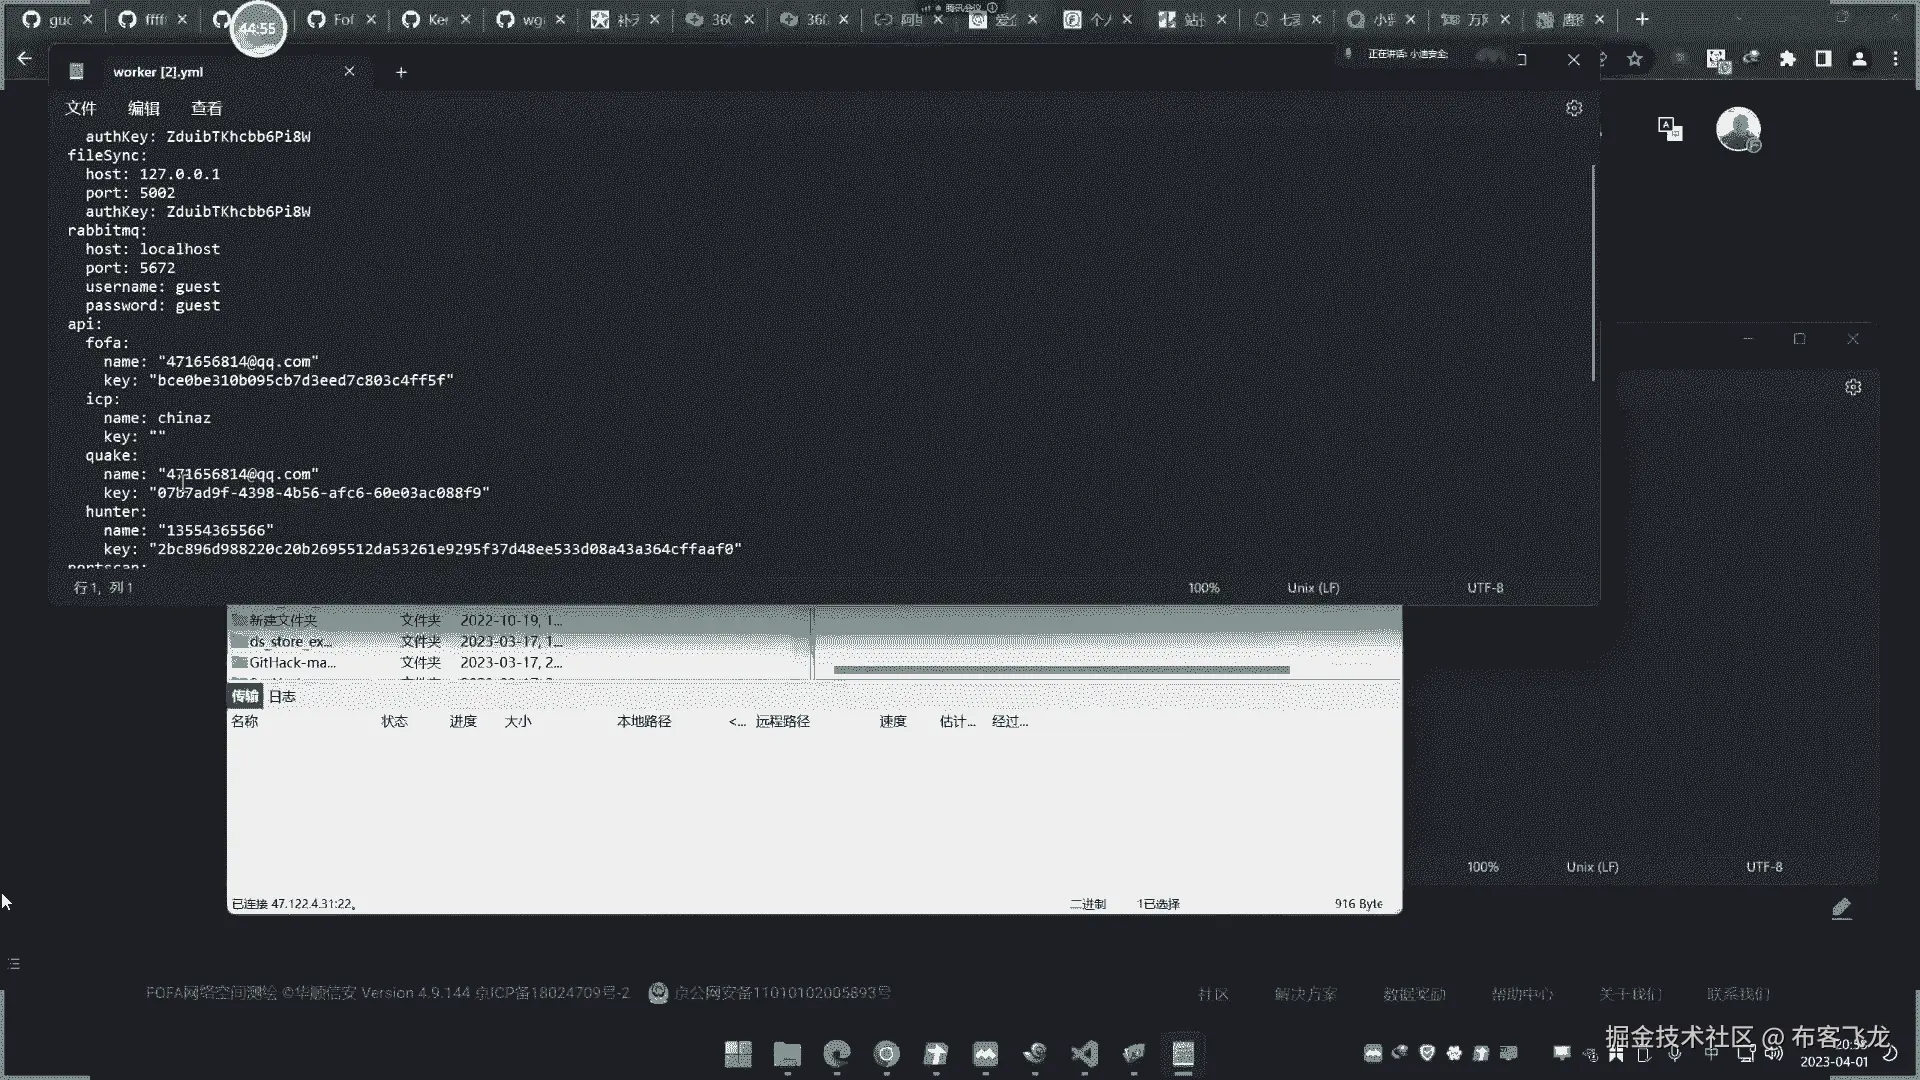Bookmark page with star icon
This screenshot has width=1920, height=1080.
(x=1635, y=59)
